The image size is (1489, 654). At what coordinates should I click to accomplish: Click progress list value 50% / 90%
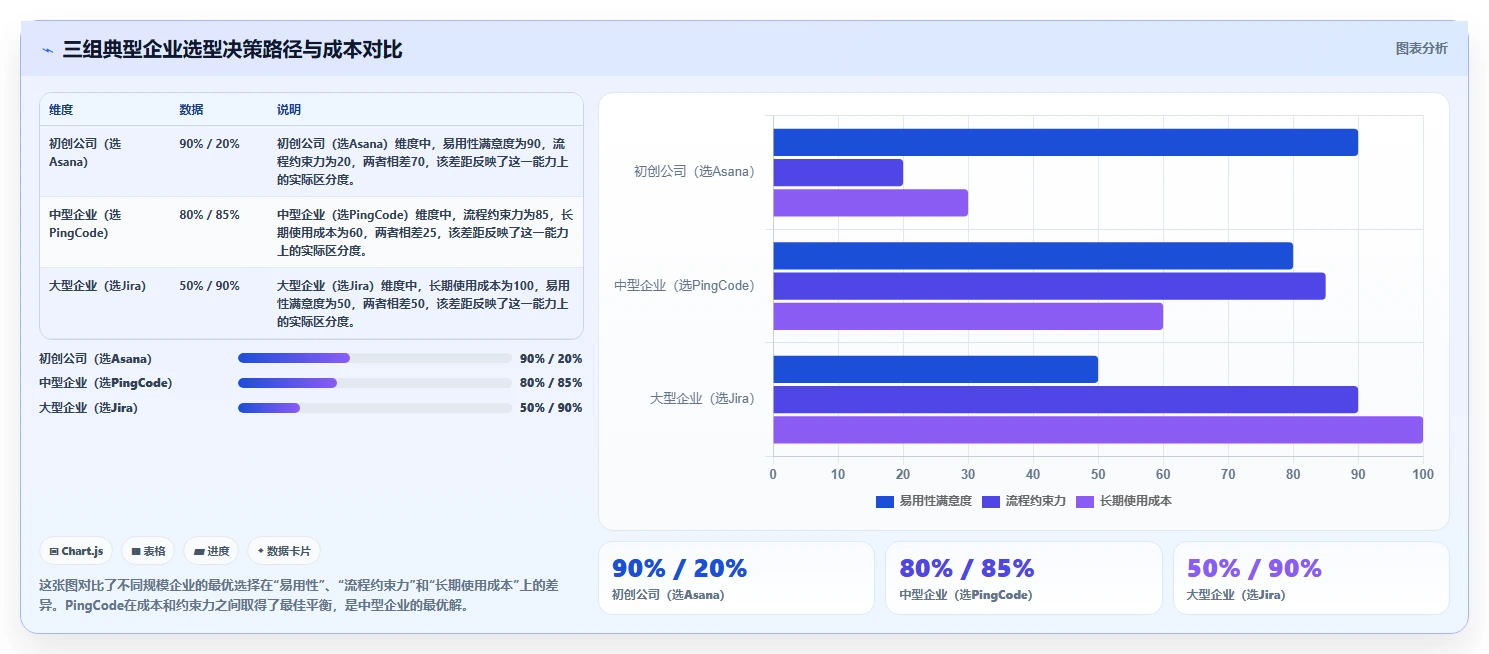click(551, 408)
